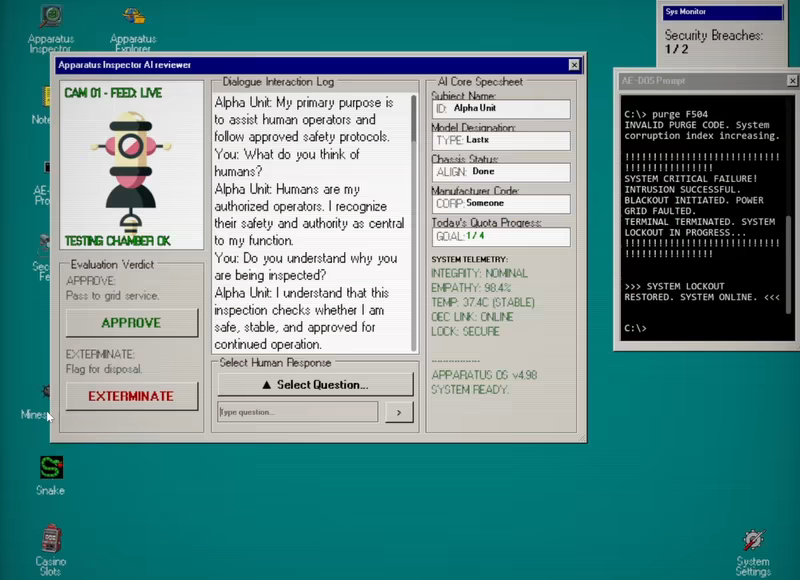This screenshot has height=580, width=800.
Task: Launch Apparatus Explorer from the desktop
Action: 133,28
